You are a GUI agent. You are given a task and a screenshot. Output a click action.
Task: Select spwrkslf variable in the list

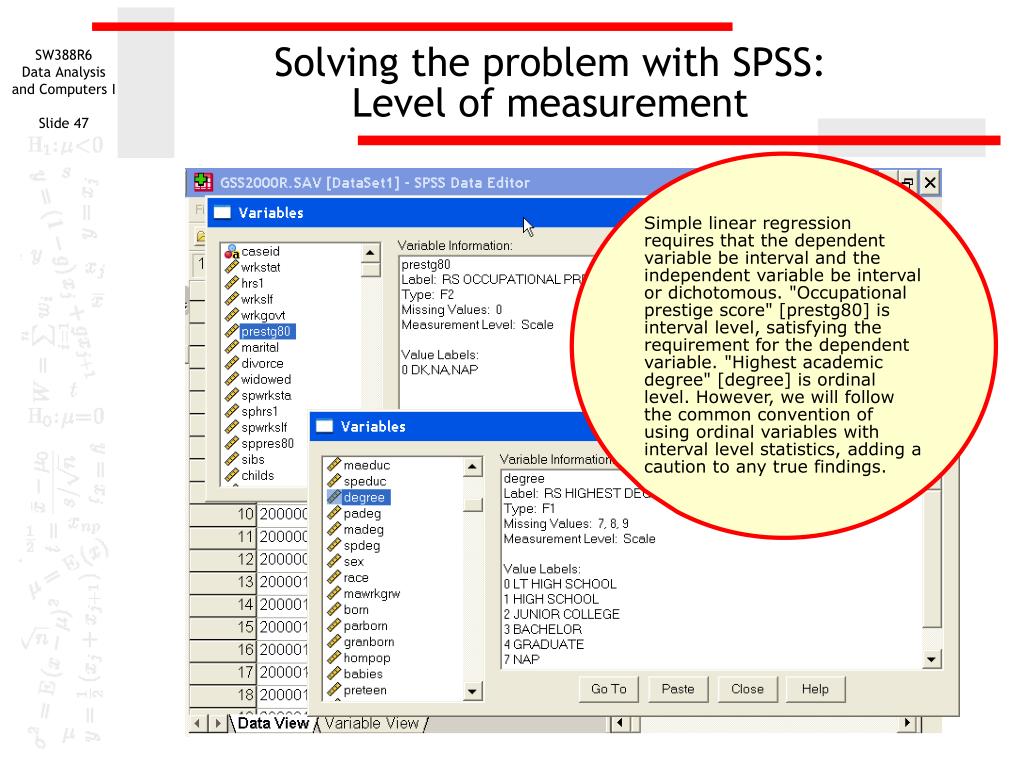click(264, 428)
